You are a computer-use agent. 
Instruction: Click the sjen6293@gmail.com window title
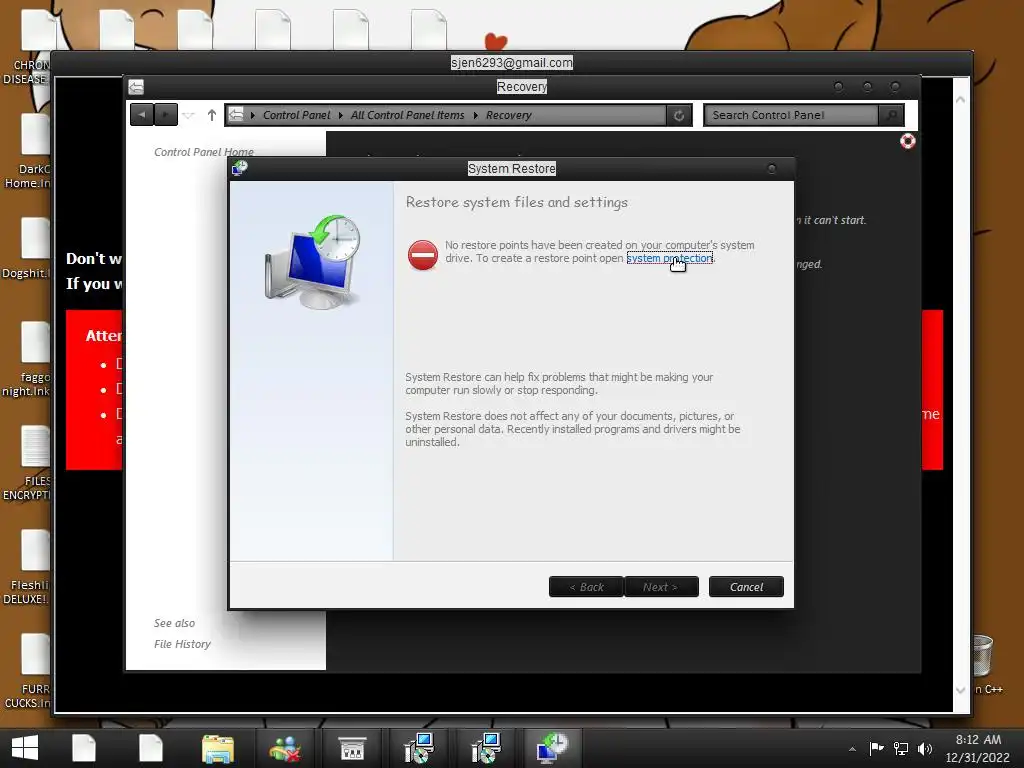[x=511, y=63]
